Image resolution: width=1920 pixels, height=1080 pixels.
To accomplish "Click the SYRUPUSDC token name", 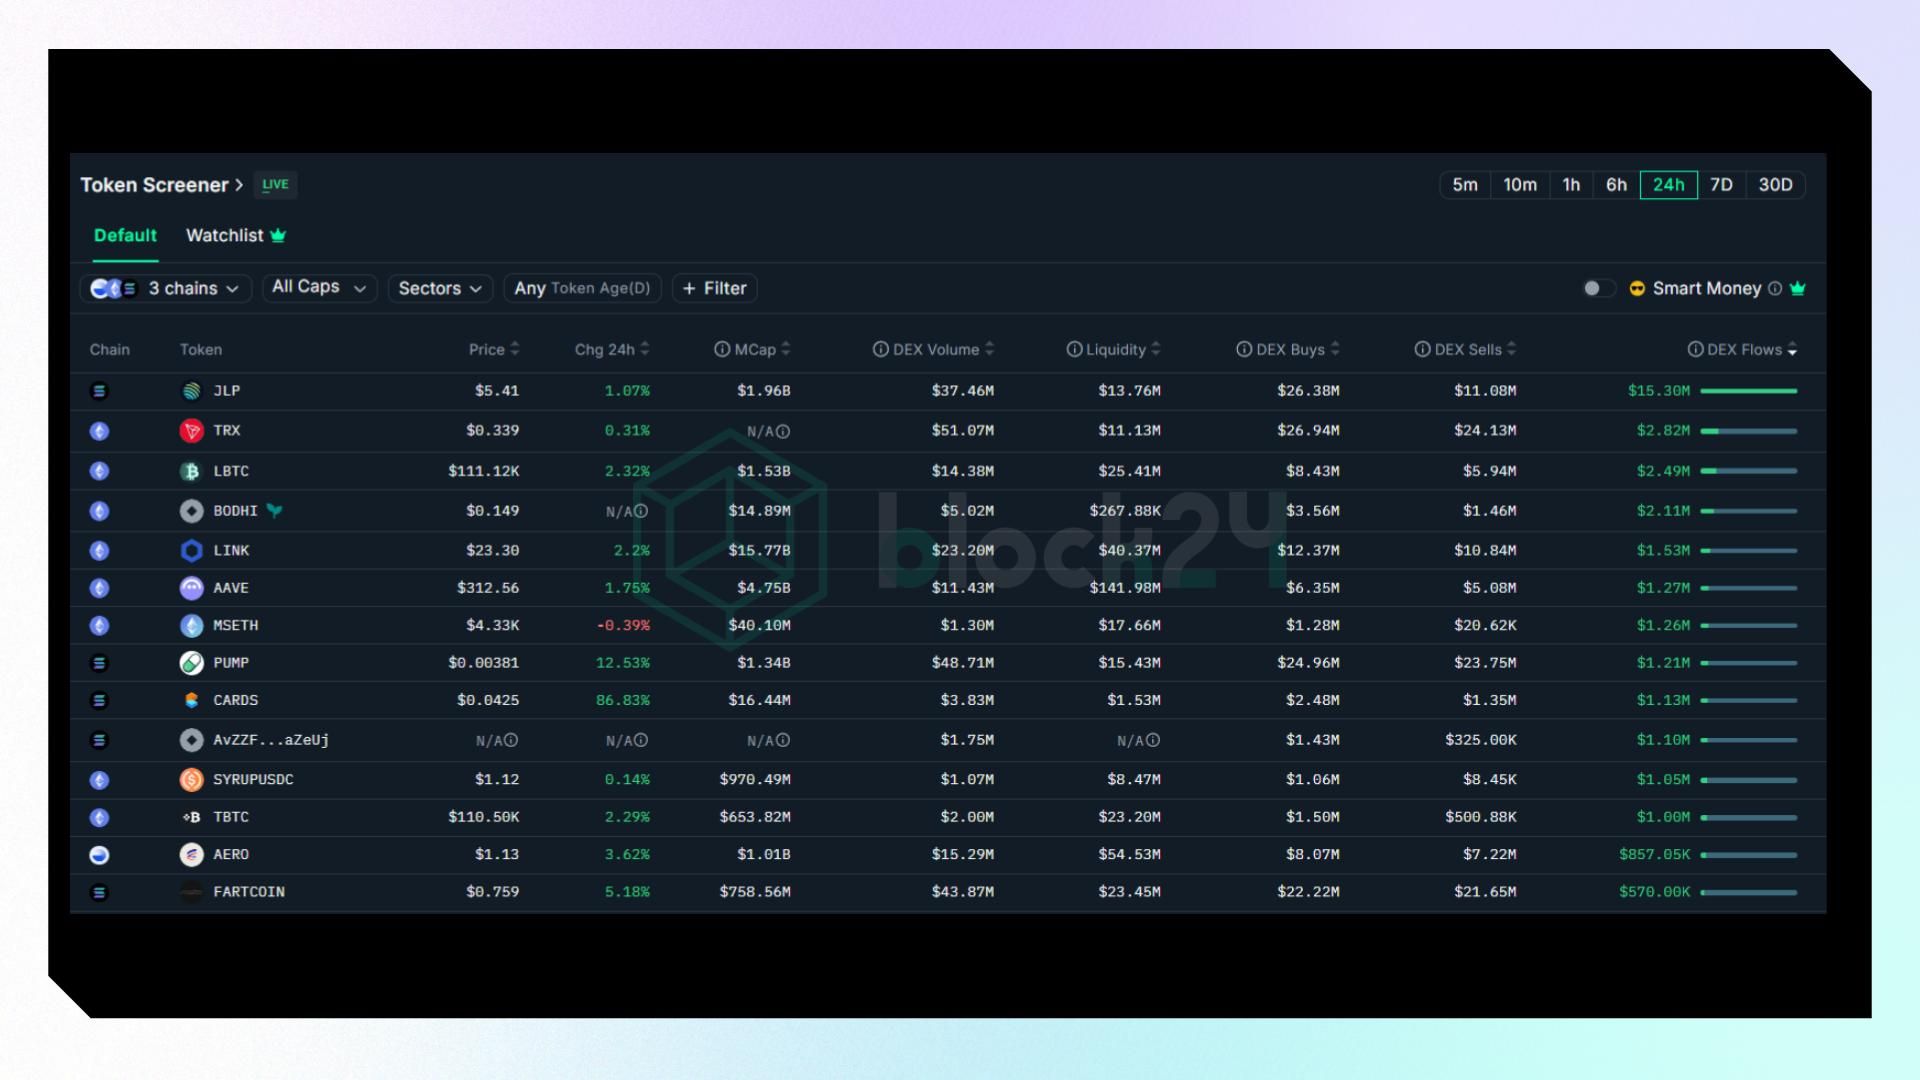I will [253, 780].
